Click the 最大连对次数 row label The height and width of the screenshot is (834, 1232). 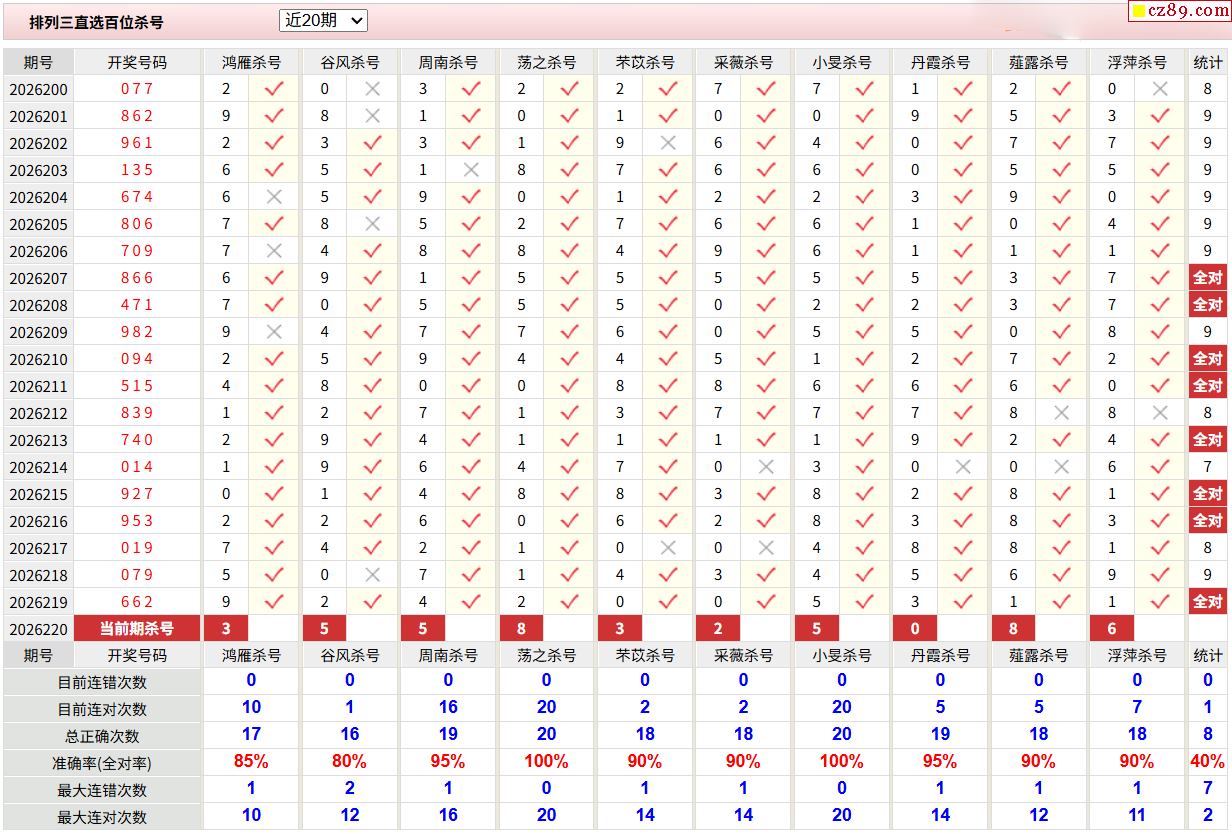coord(102,818)
